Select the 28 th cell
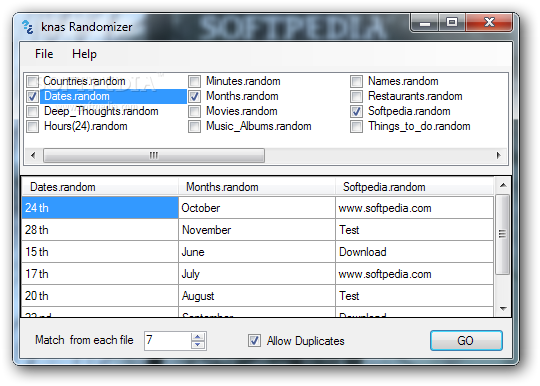This screenshot has width=540, height=386. coord(100,230)
